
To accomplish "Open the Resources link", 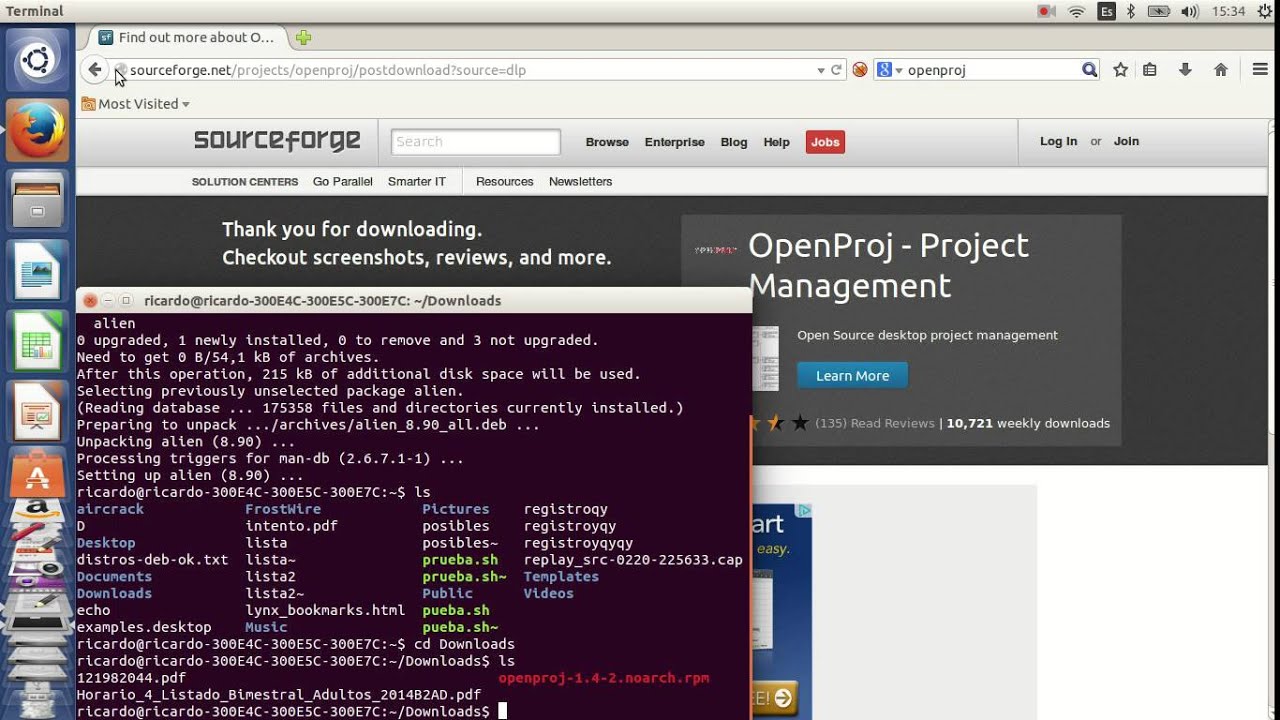I will point(504,181).
